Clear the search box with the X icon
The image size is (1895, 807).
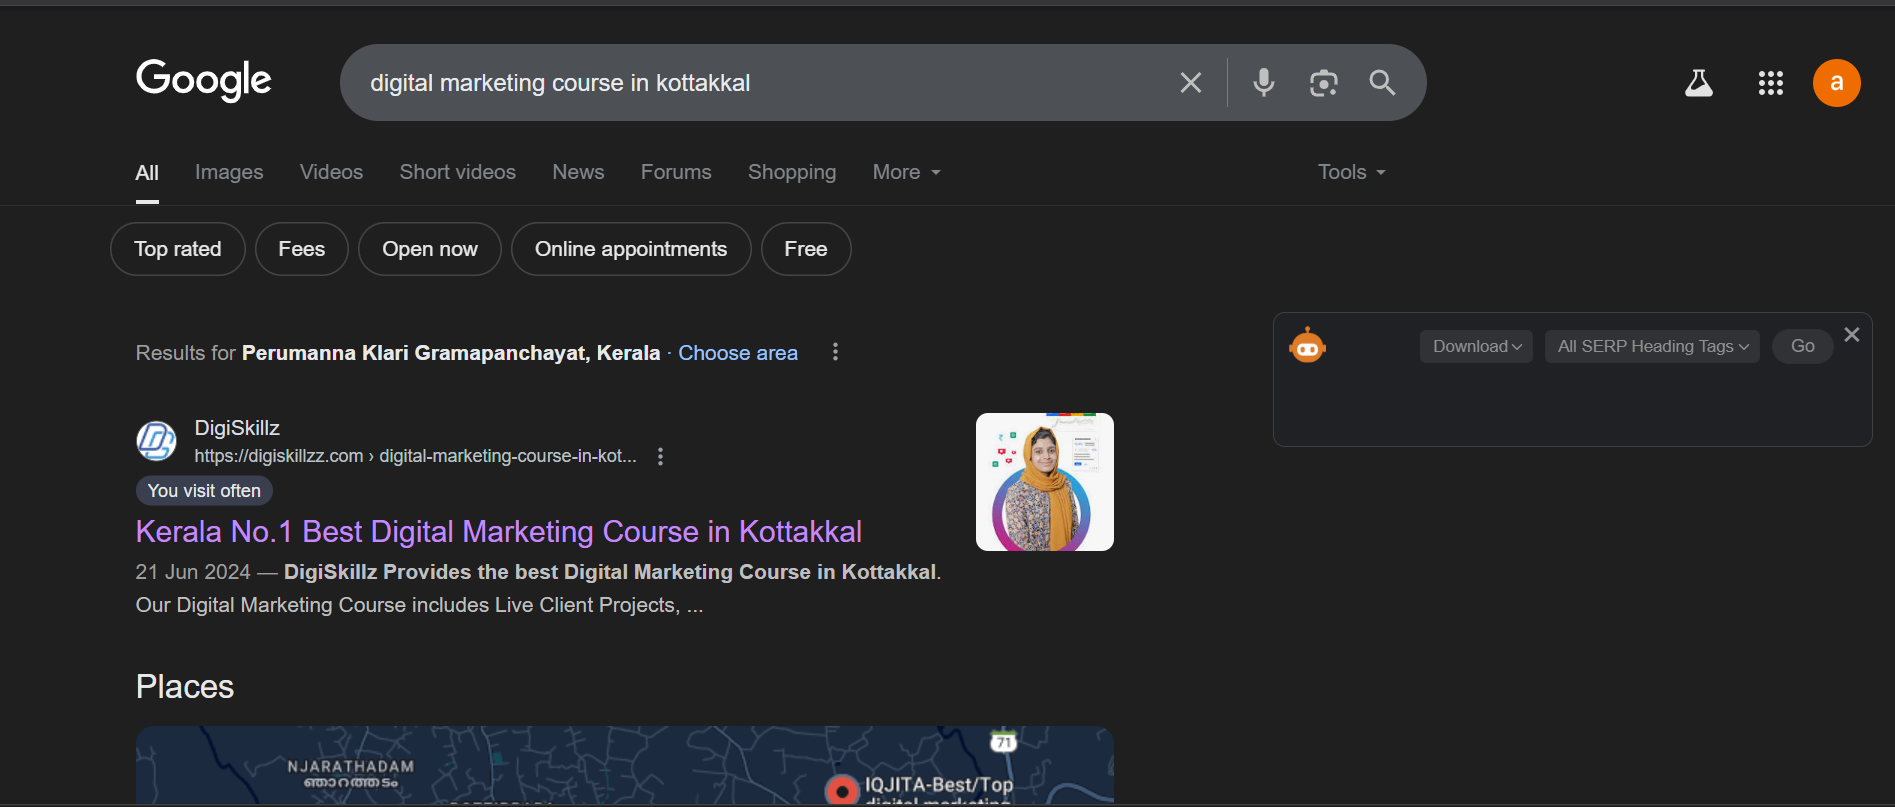click(1190, 83)
